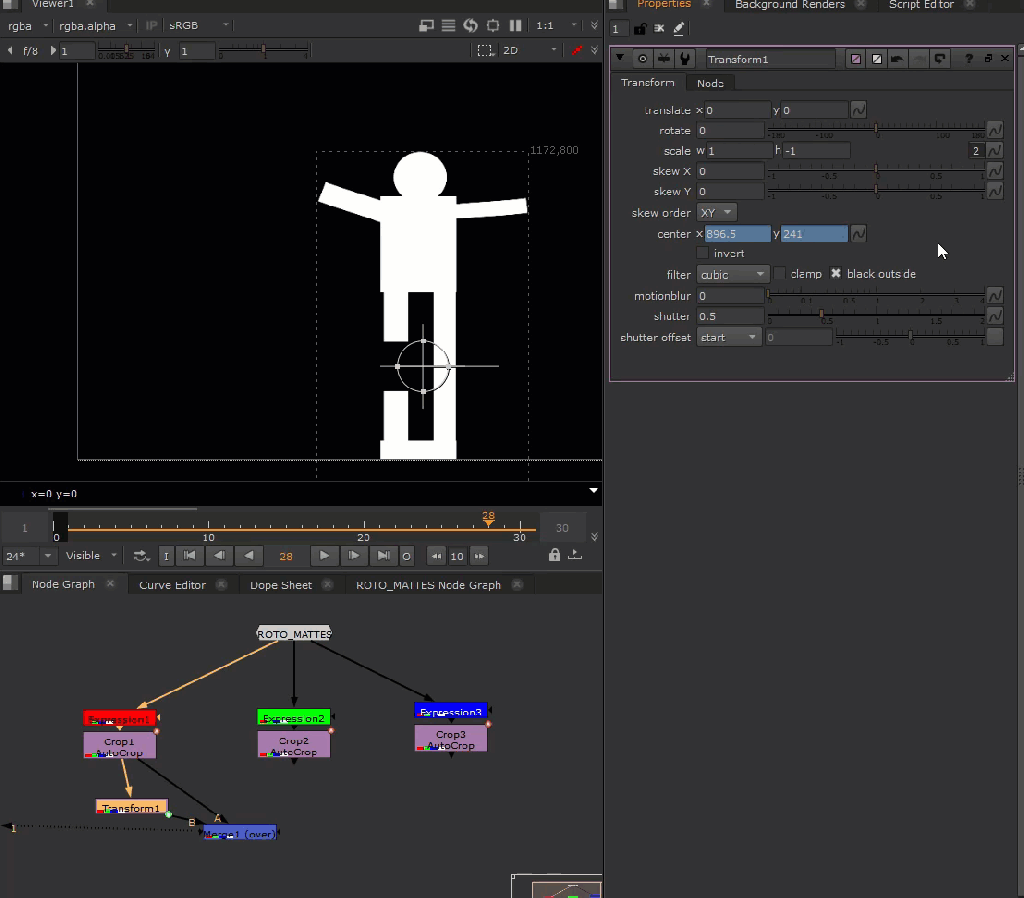Open the skew order XY dropdown

(x=716, y=213)
